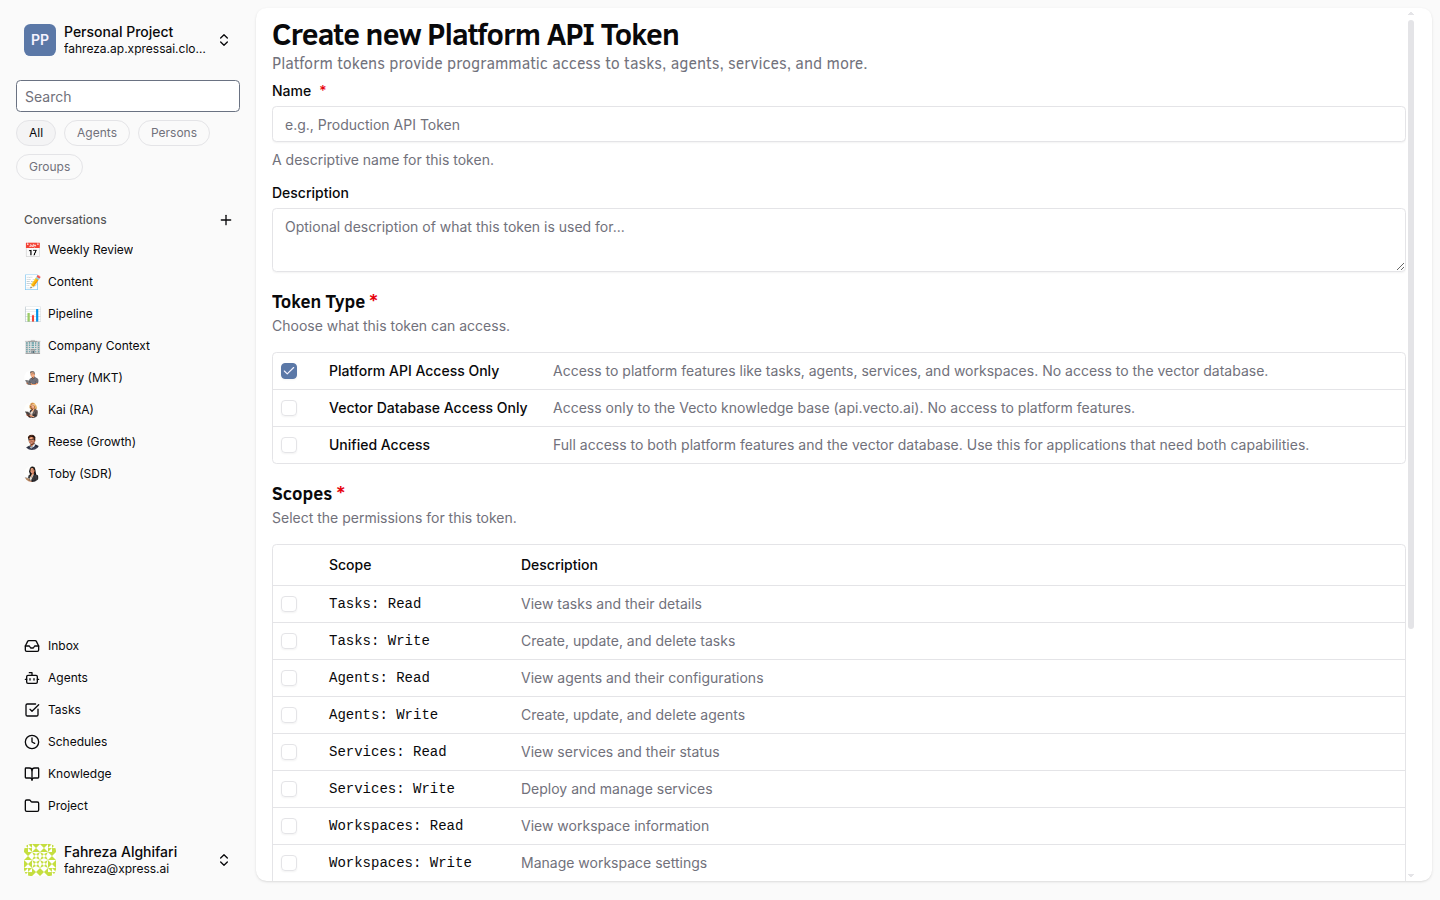The height and width of the screenshot is (900, 1440).
Task: Select the Groups filter tab
Action: 49,167
